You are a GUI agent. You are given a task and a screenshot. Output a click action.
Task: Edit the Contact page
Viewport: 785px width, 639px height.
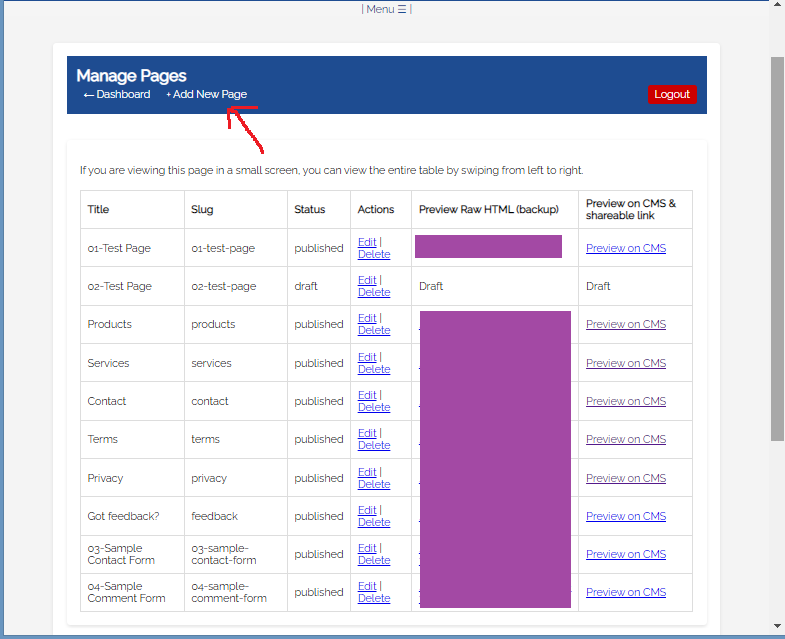367,395
